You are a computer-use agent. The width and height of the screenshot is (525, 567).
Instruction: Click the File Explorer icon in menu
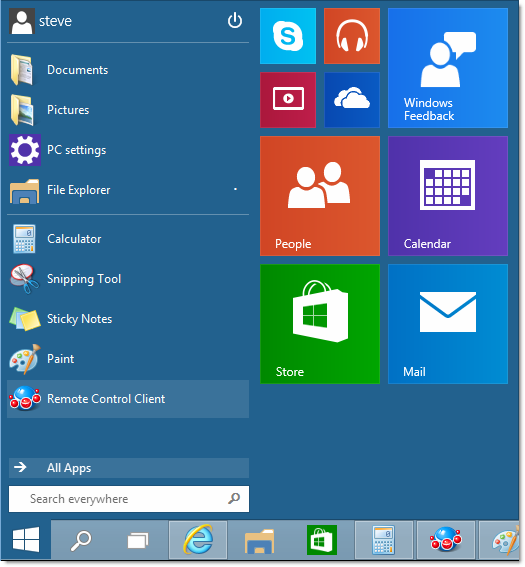pyautogui.click(x=24, y=191)
